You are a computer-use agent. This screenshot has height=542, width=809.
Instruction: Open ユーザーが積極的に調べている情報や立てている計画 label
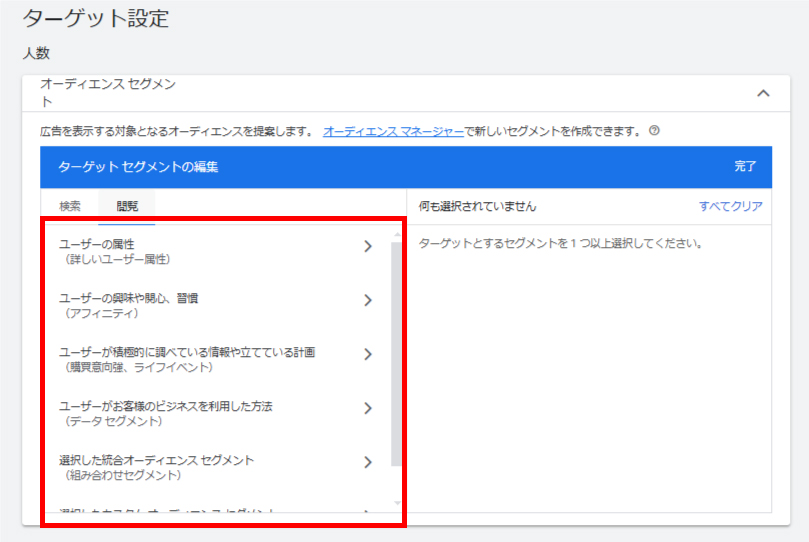[x=187, y=353]
